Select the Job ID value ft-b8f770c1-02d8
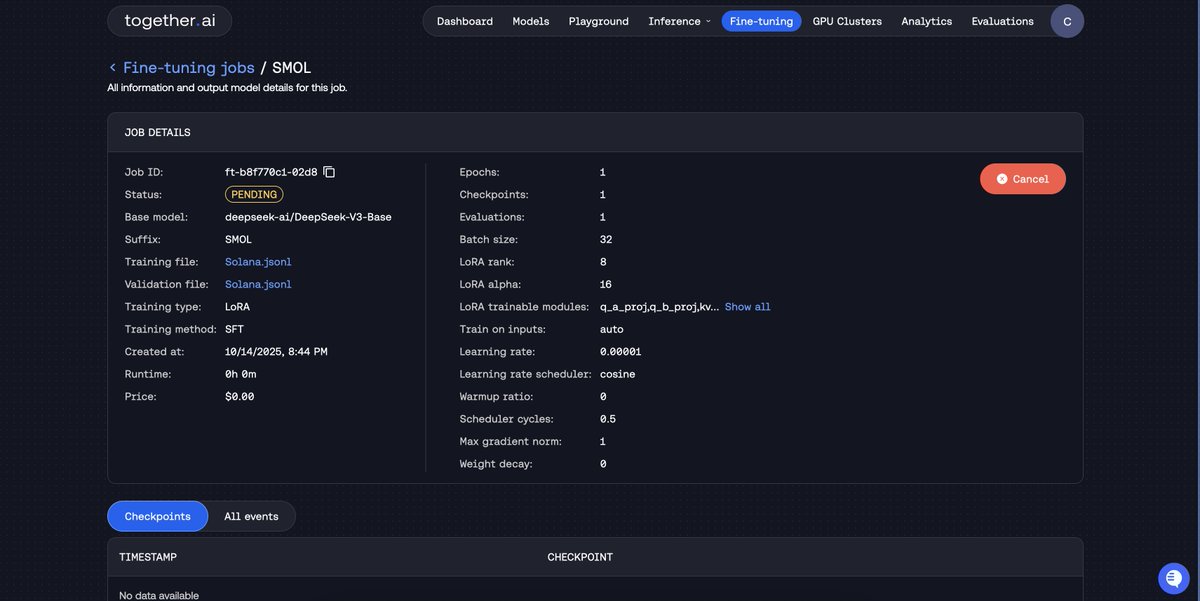Screen dimensions: 1200x601 pos(271,172)
